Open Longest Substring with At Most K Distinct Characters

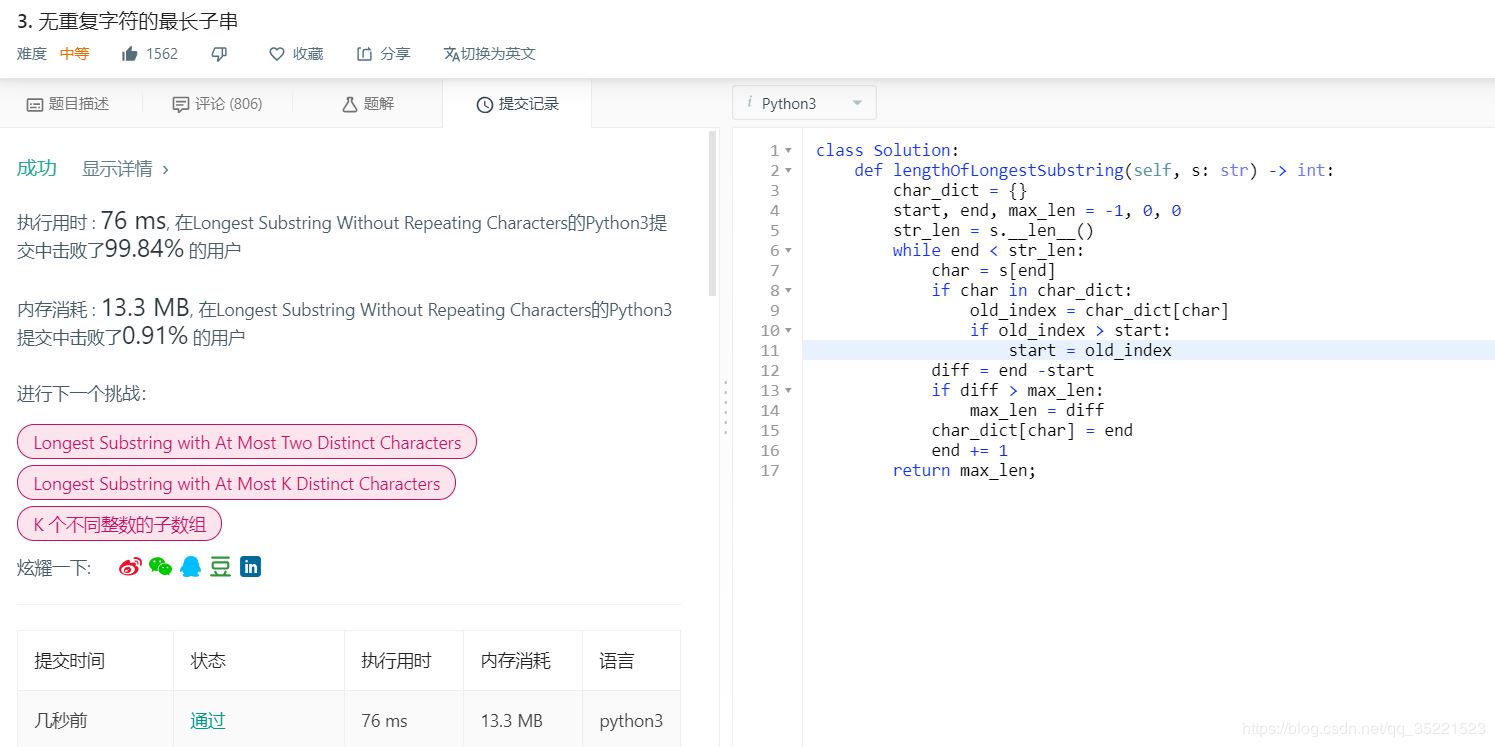(236, 483)
